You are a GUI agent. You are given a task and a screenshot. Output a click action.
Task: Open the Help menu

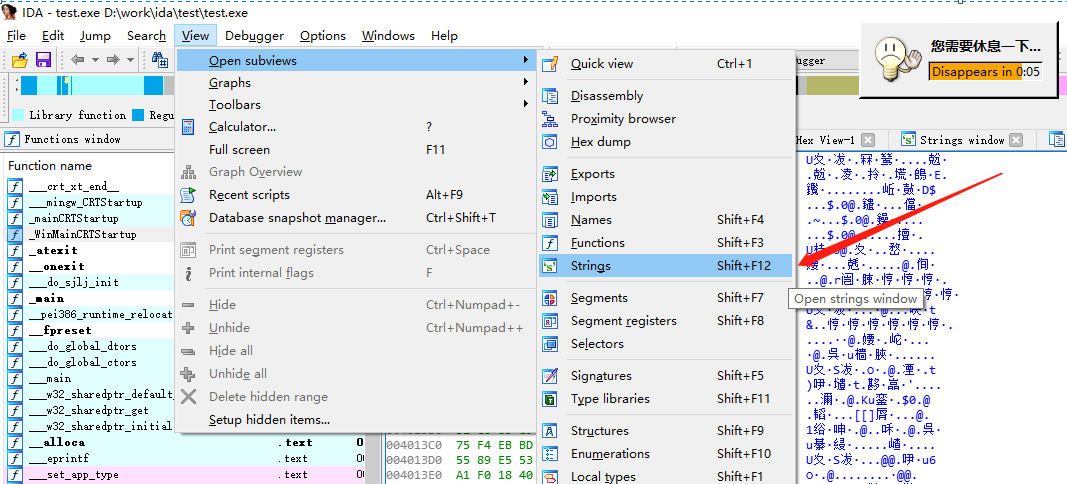coord(444,35)
